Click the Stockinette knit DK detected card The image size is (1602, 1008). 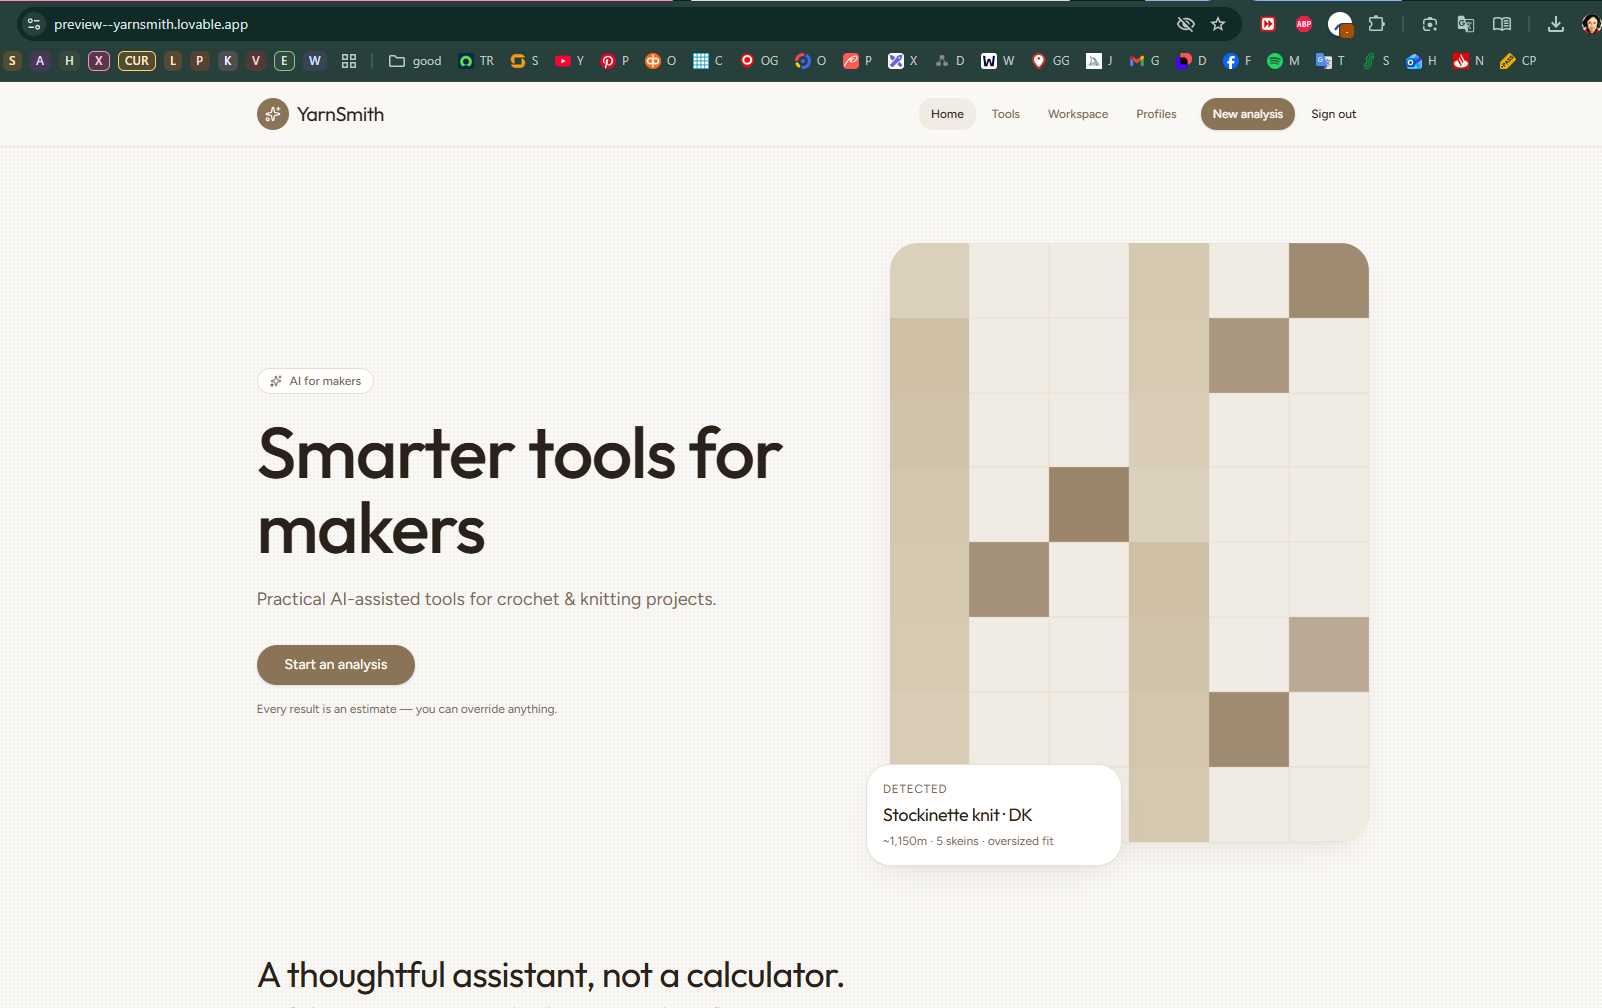(994, 815)
